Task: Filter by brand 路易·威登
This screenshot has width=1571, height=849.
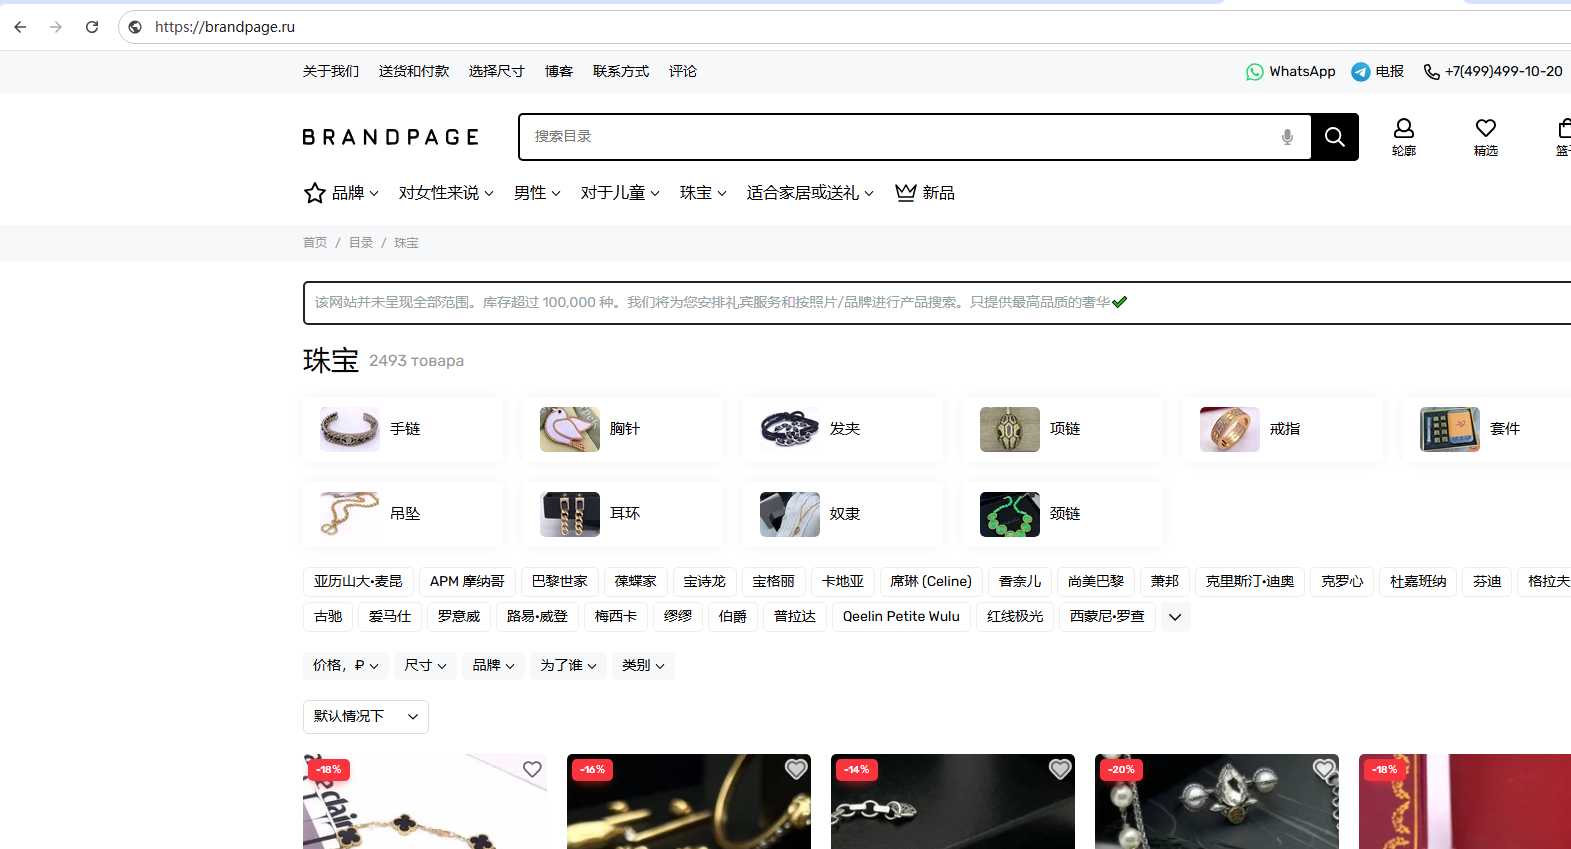Action: [x=537, y=617]
